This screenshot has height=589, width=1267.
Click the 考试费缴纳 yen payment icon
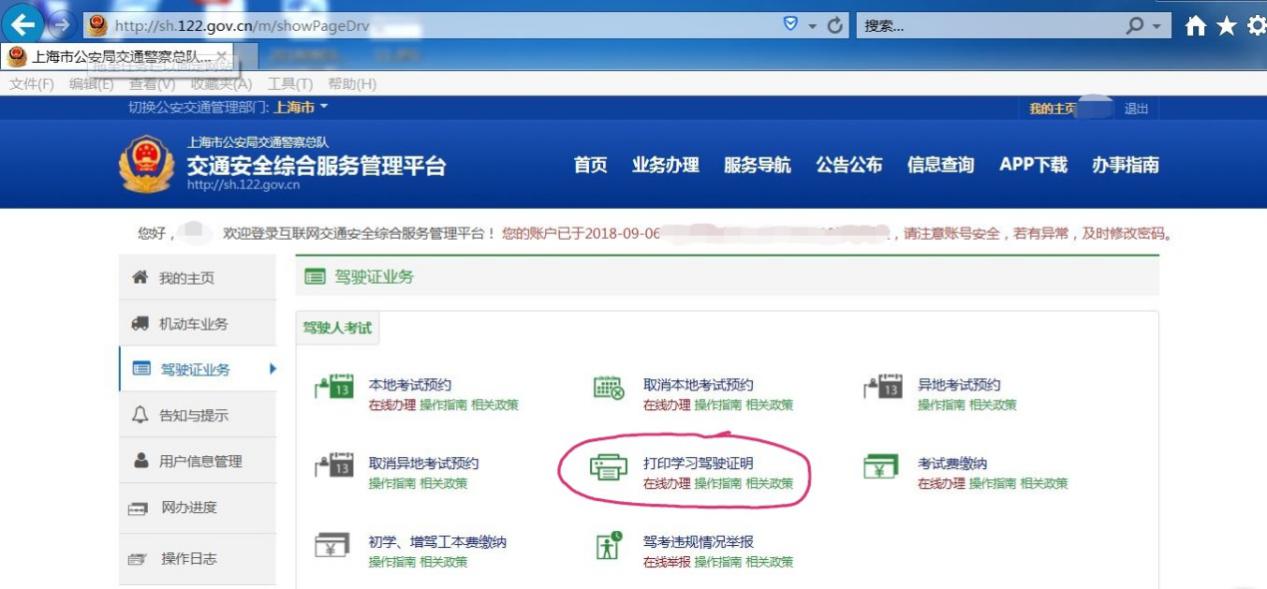881,466
